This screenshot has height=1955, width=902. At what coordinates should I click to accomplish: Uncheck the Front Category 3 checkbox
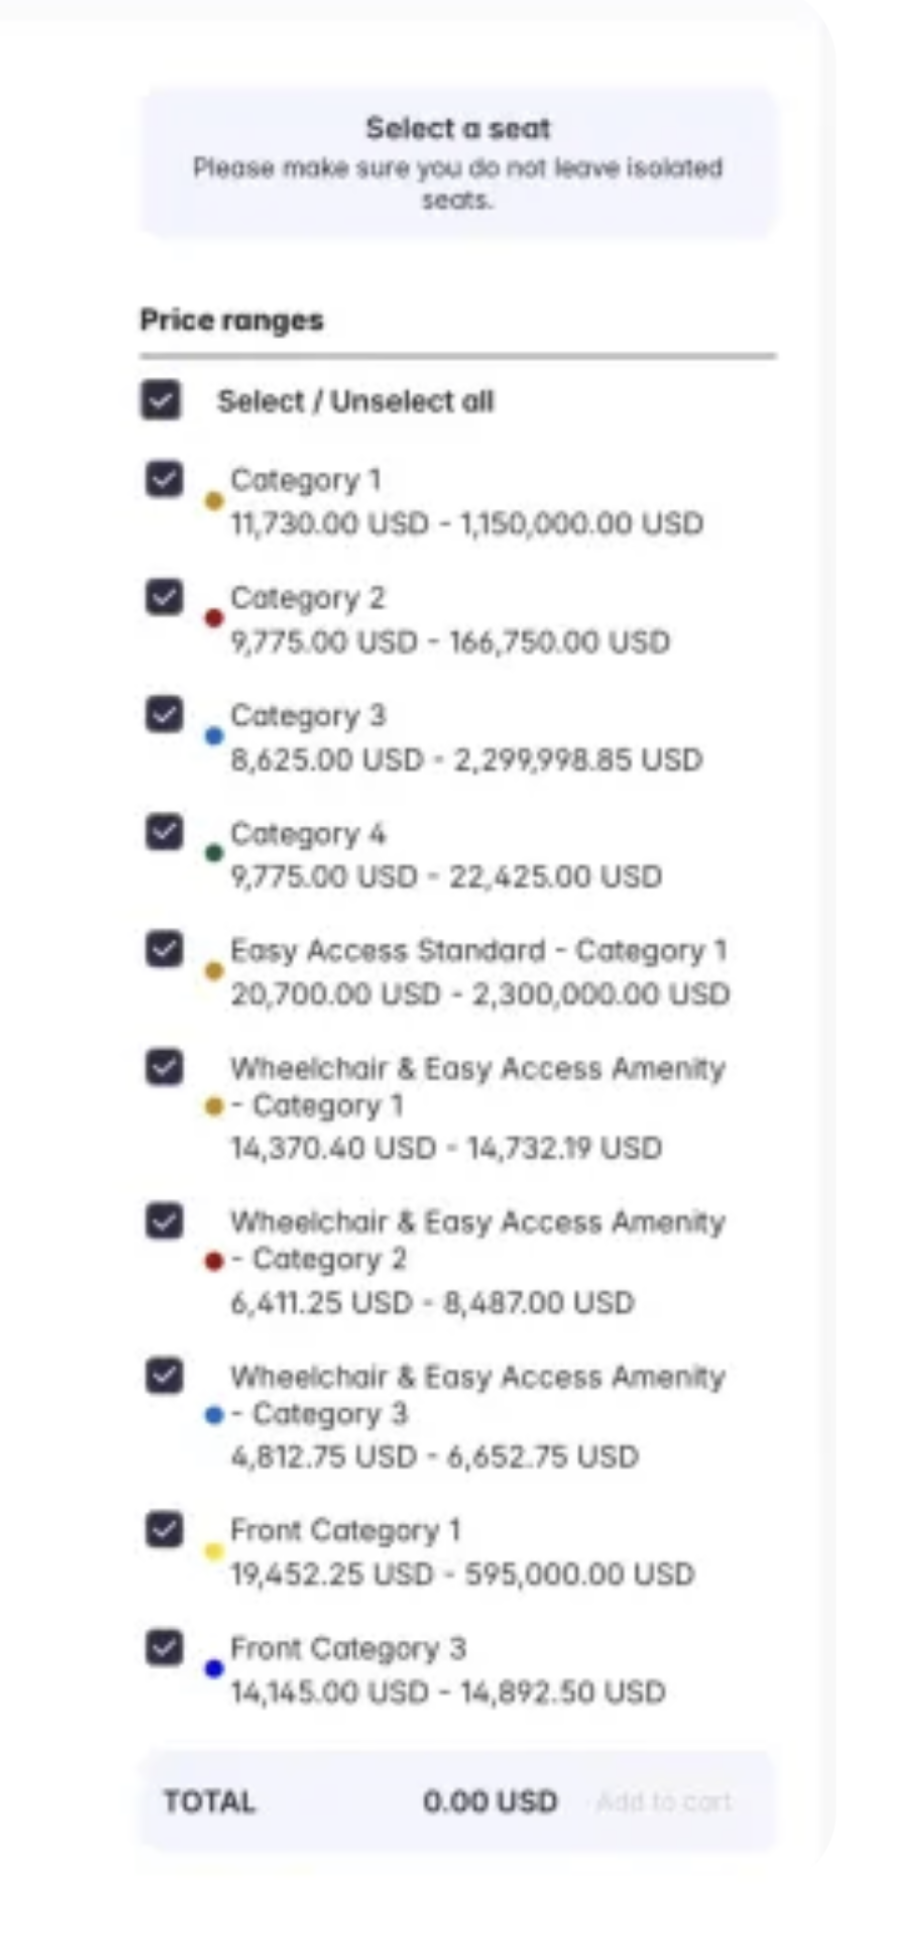164,1647
